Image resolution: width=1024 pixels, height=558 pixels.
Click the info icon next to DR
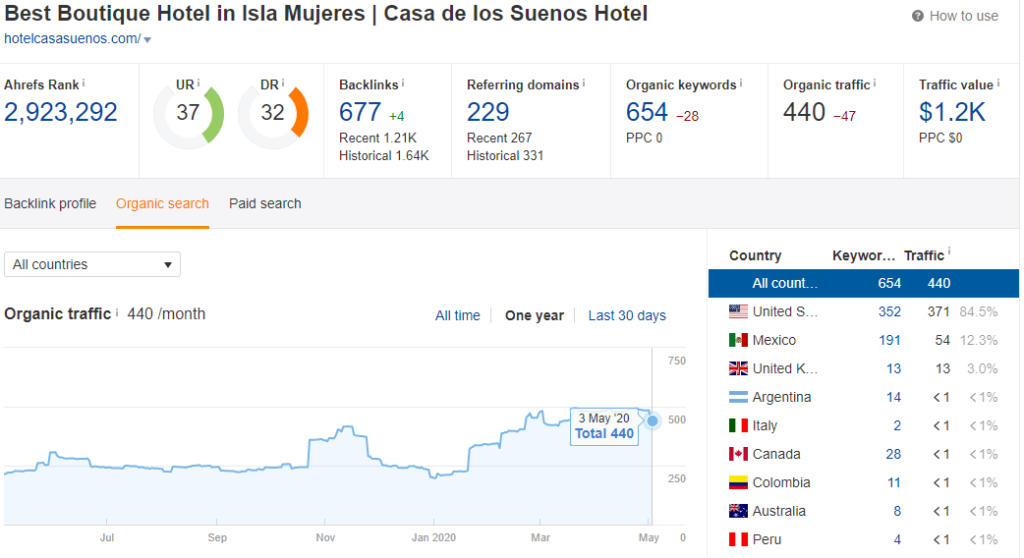[x=283, y=84]
